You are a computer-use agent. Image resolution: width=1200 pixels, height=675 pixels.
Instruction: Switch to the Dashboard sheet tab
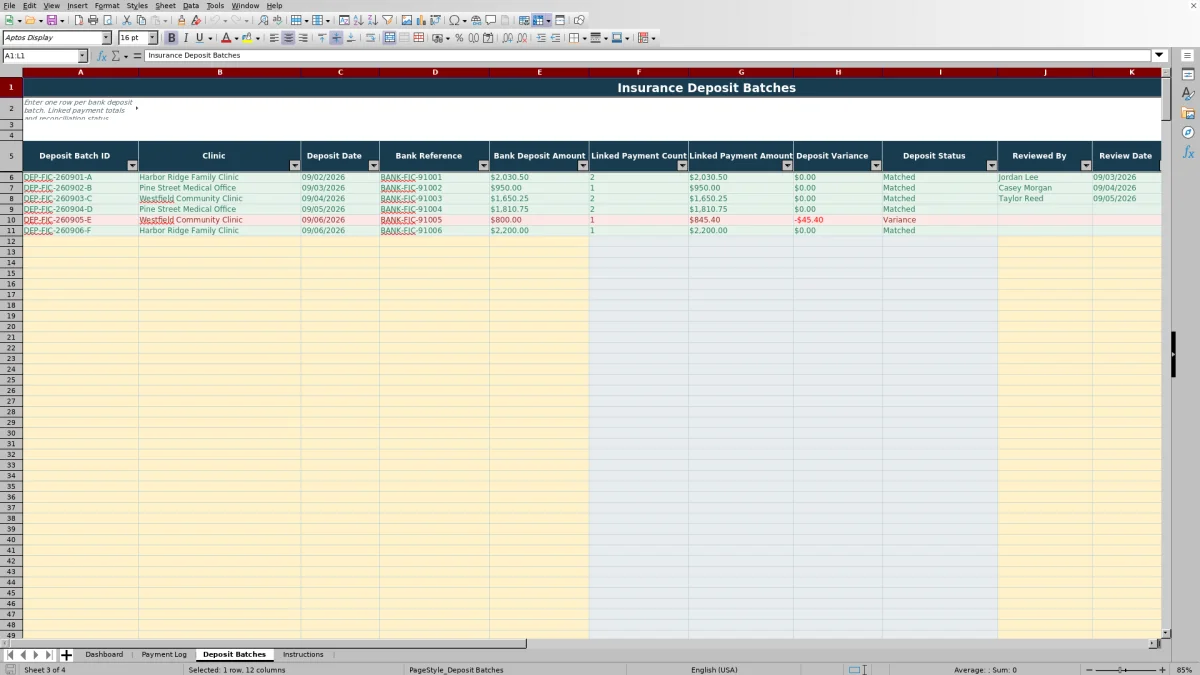pyautogui.click(x=104, y=655)
